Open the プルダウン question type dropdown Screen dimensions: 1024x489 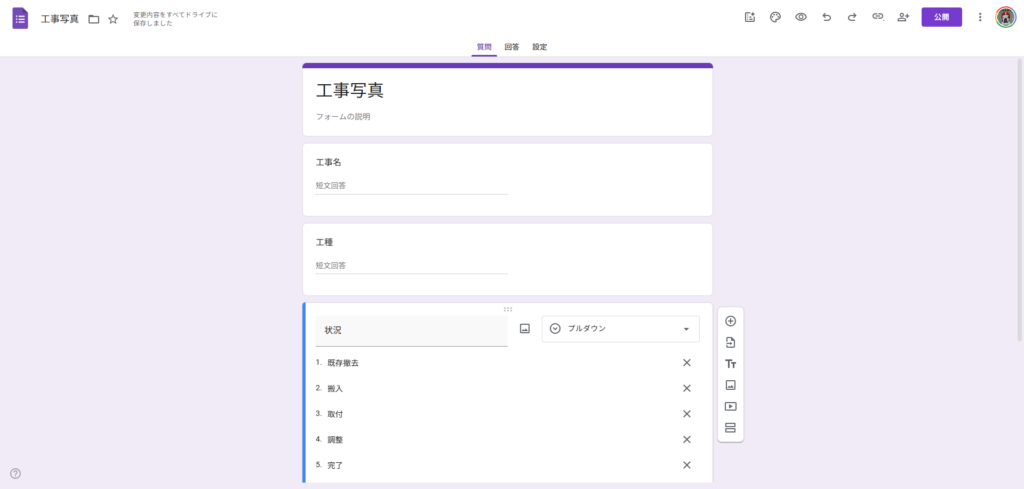pyautogui.click(x=620, y=329)
